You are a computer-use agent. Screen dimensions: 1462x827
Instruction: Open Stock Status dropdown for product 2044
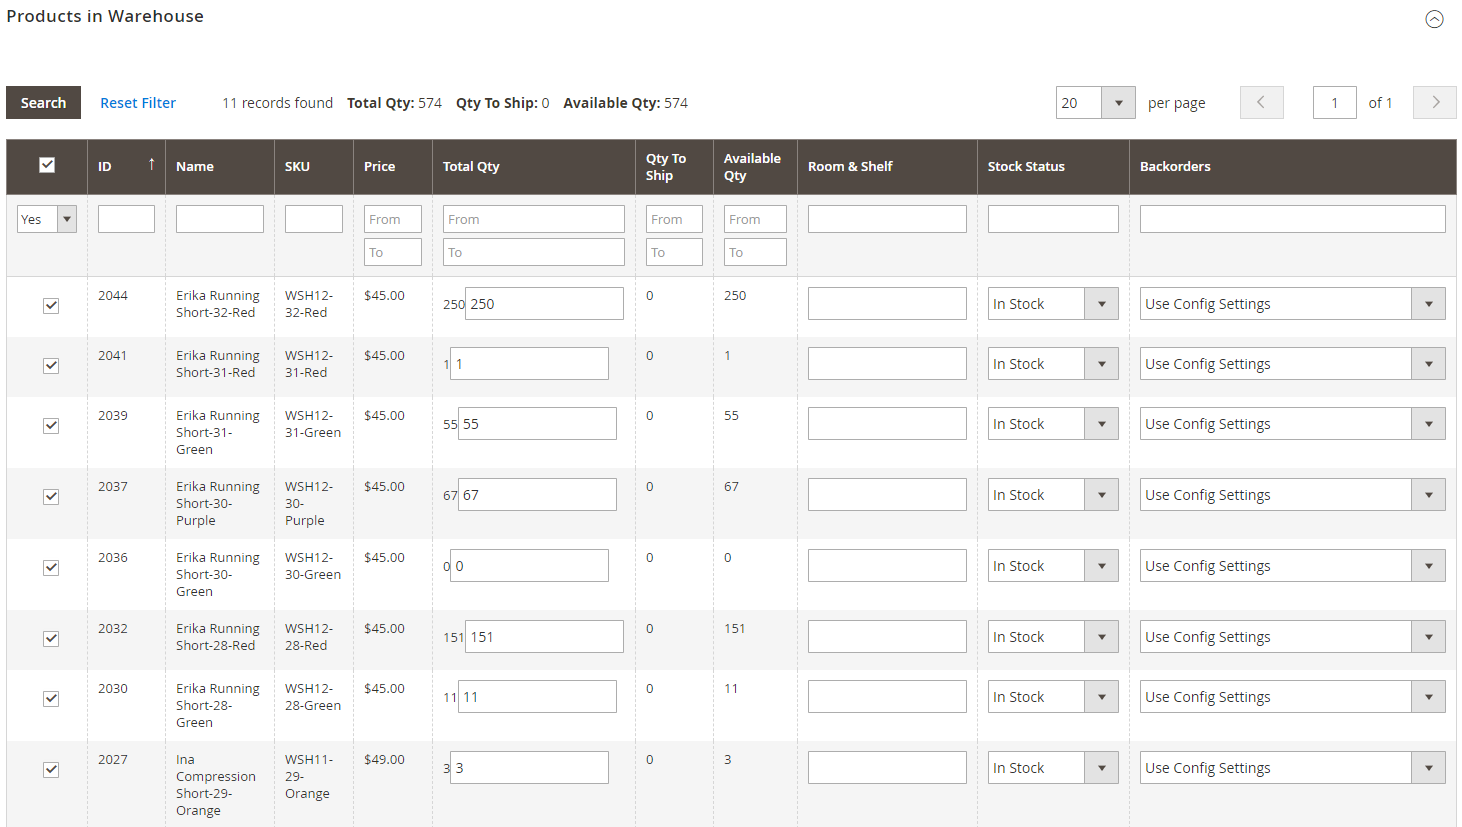[x=1053, y=304]
